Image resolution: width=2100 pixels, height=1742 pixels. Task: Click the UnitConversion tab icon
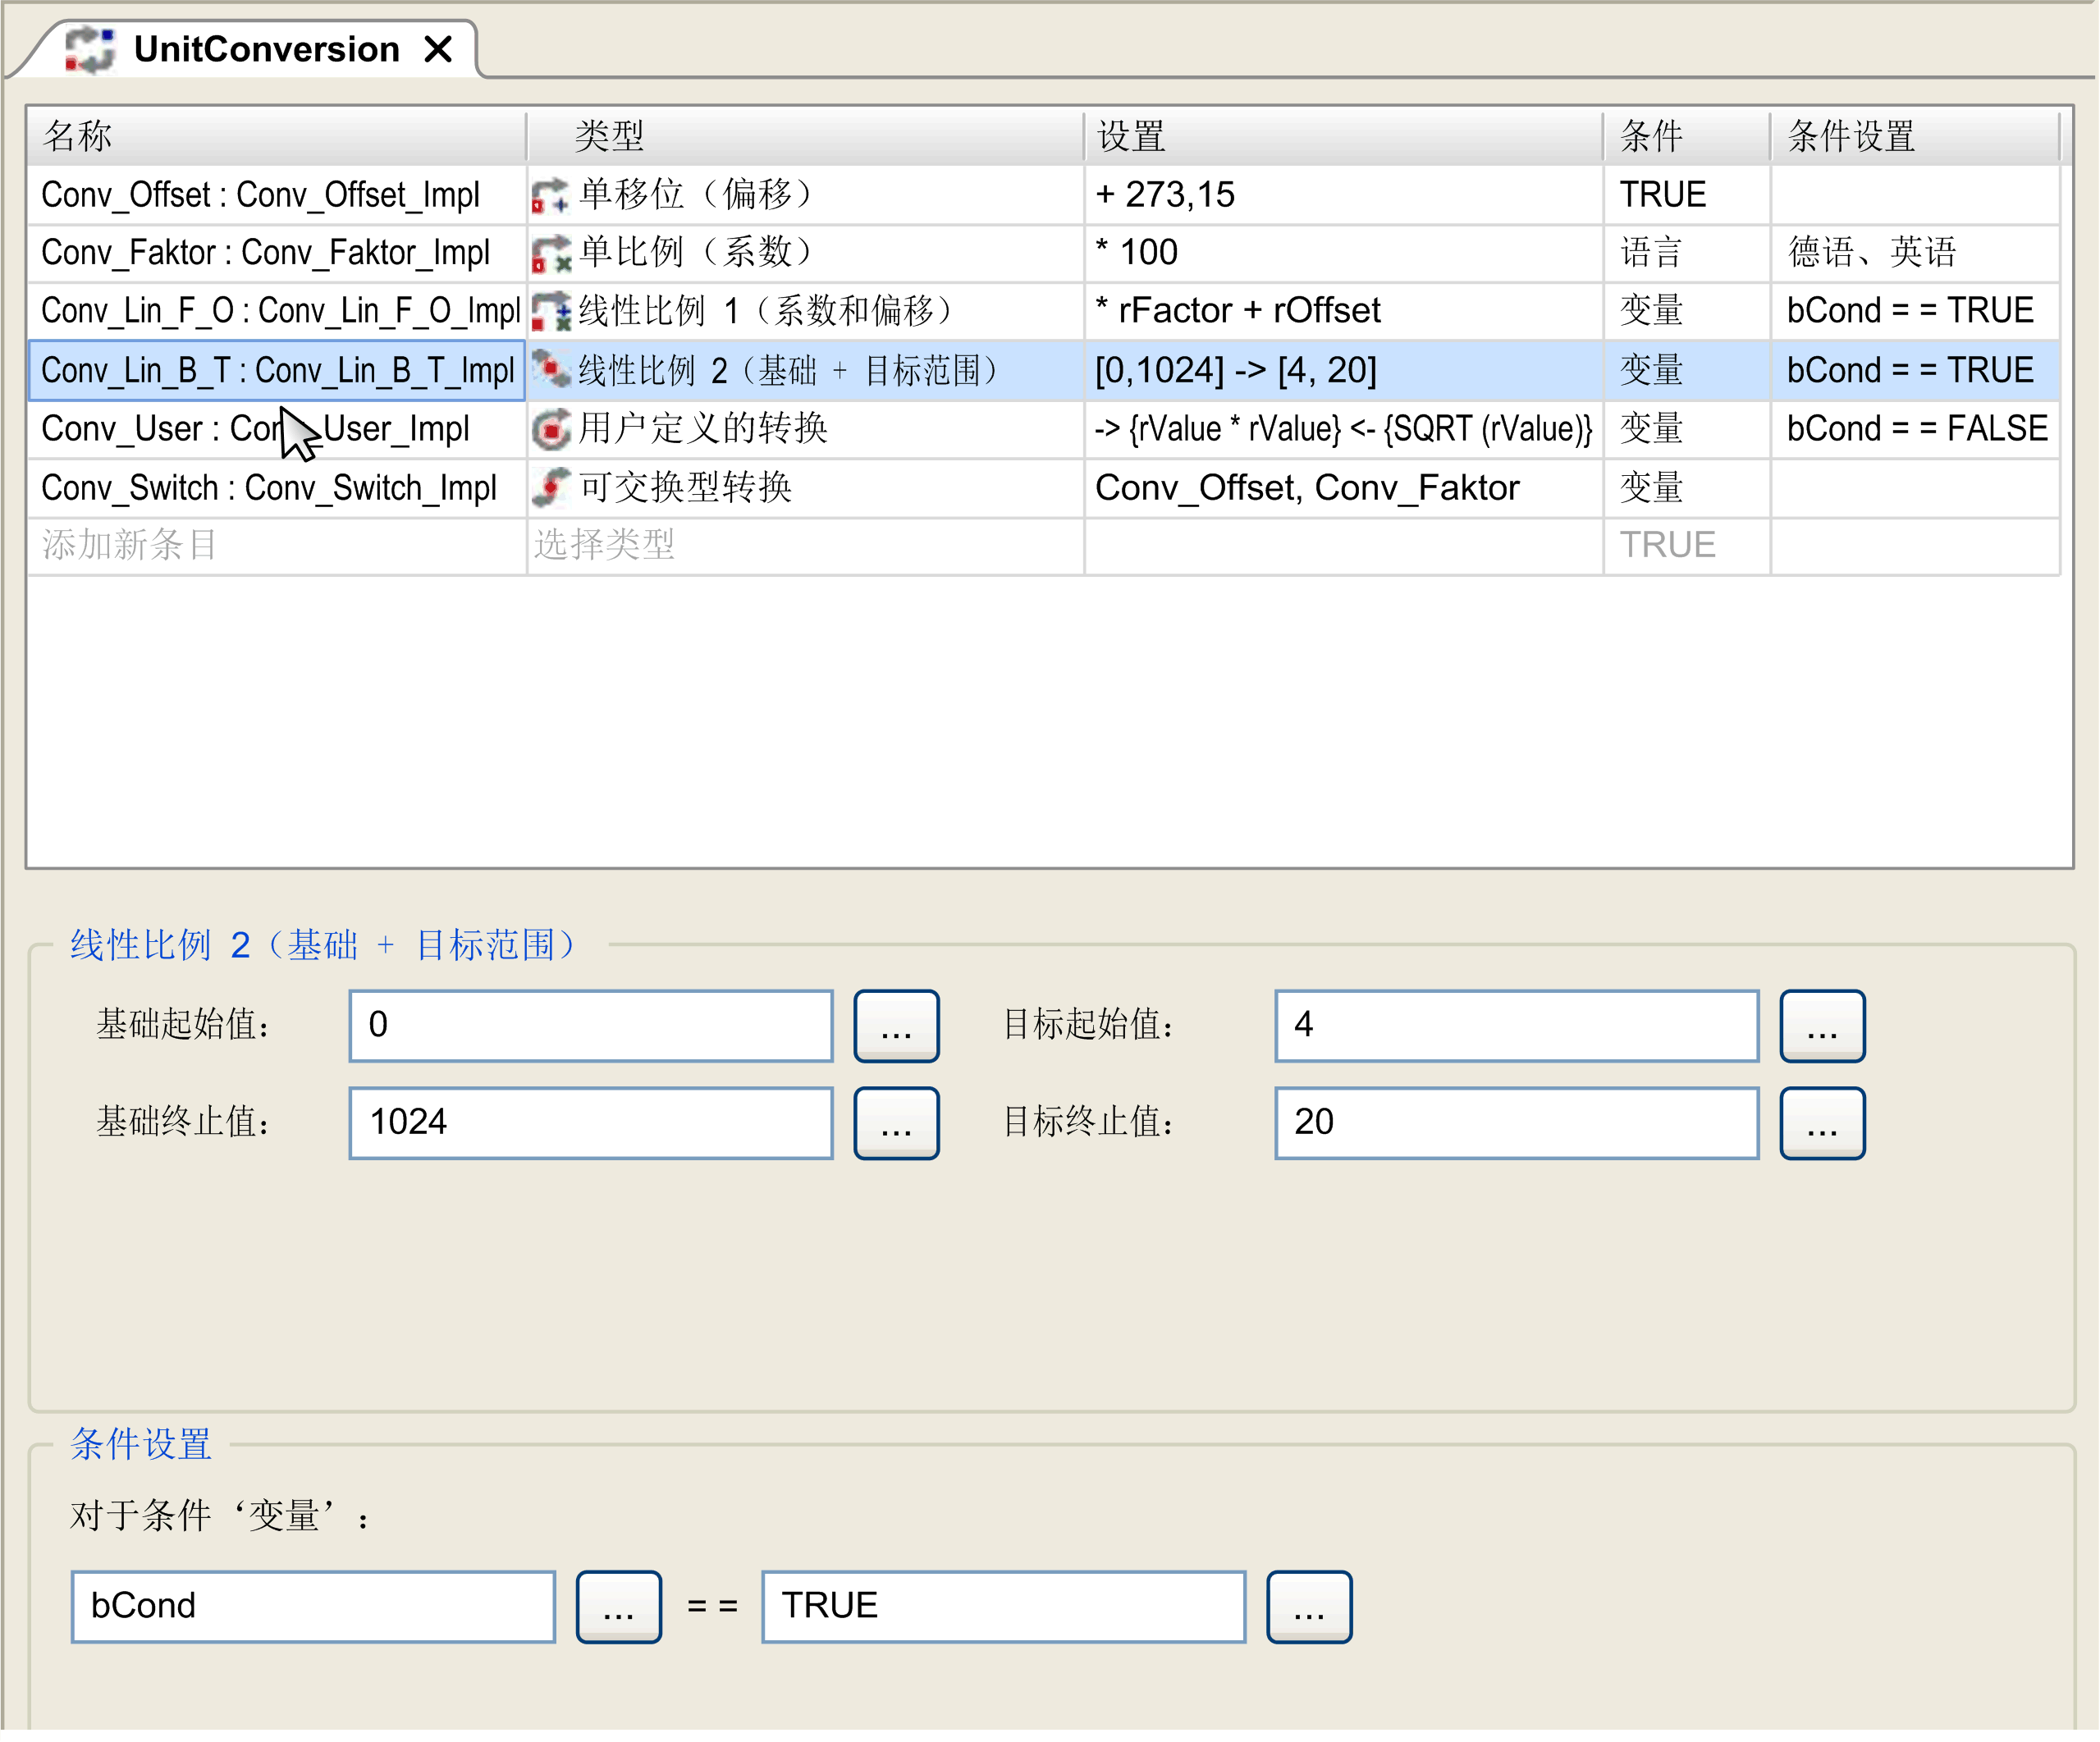point(90,49)
